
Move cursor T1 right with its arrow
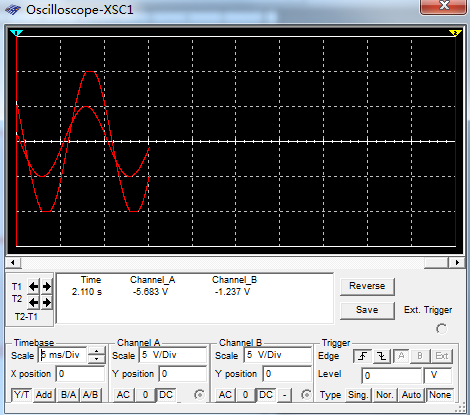pos(47,287)
